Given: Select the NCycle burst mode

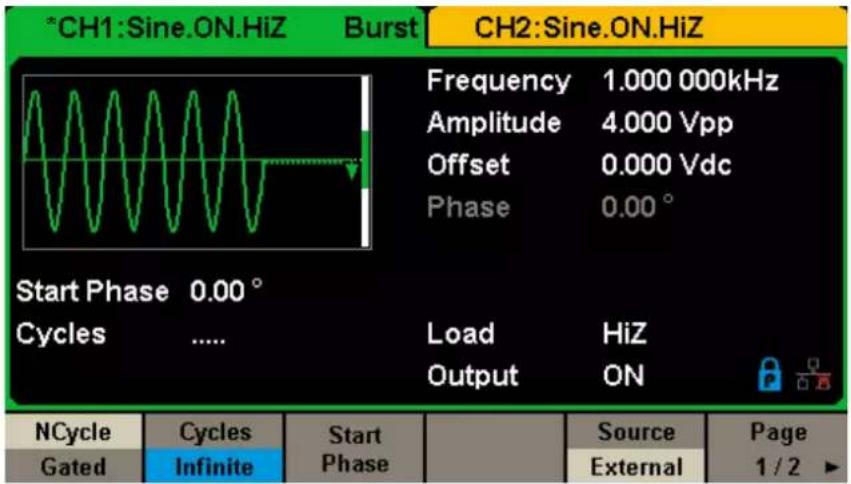Looking at the screenshot, I should (73, 432).
